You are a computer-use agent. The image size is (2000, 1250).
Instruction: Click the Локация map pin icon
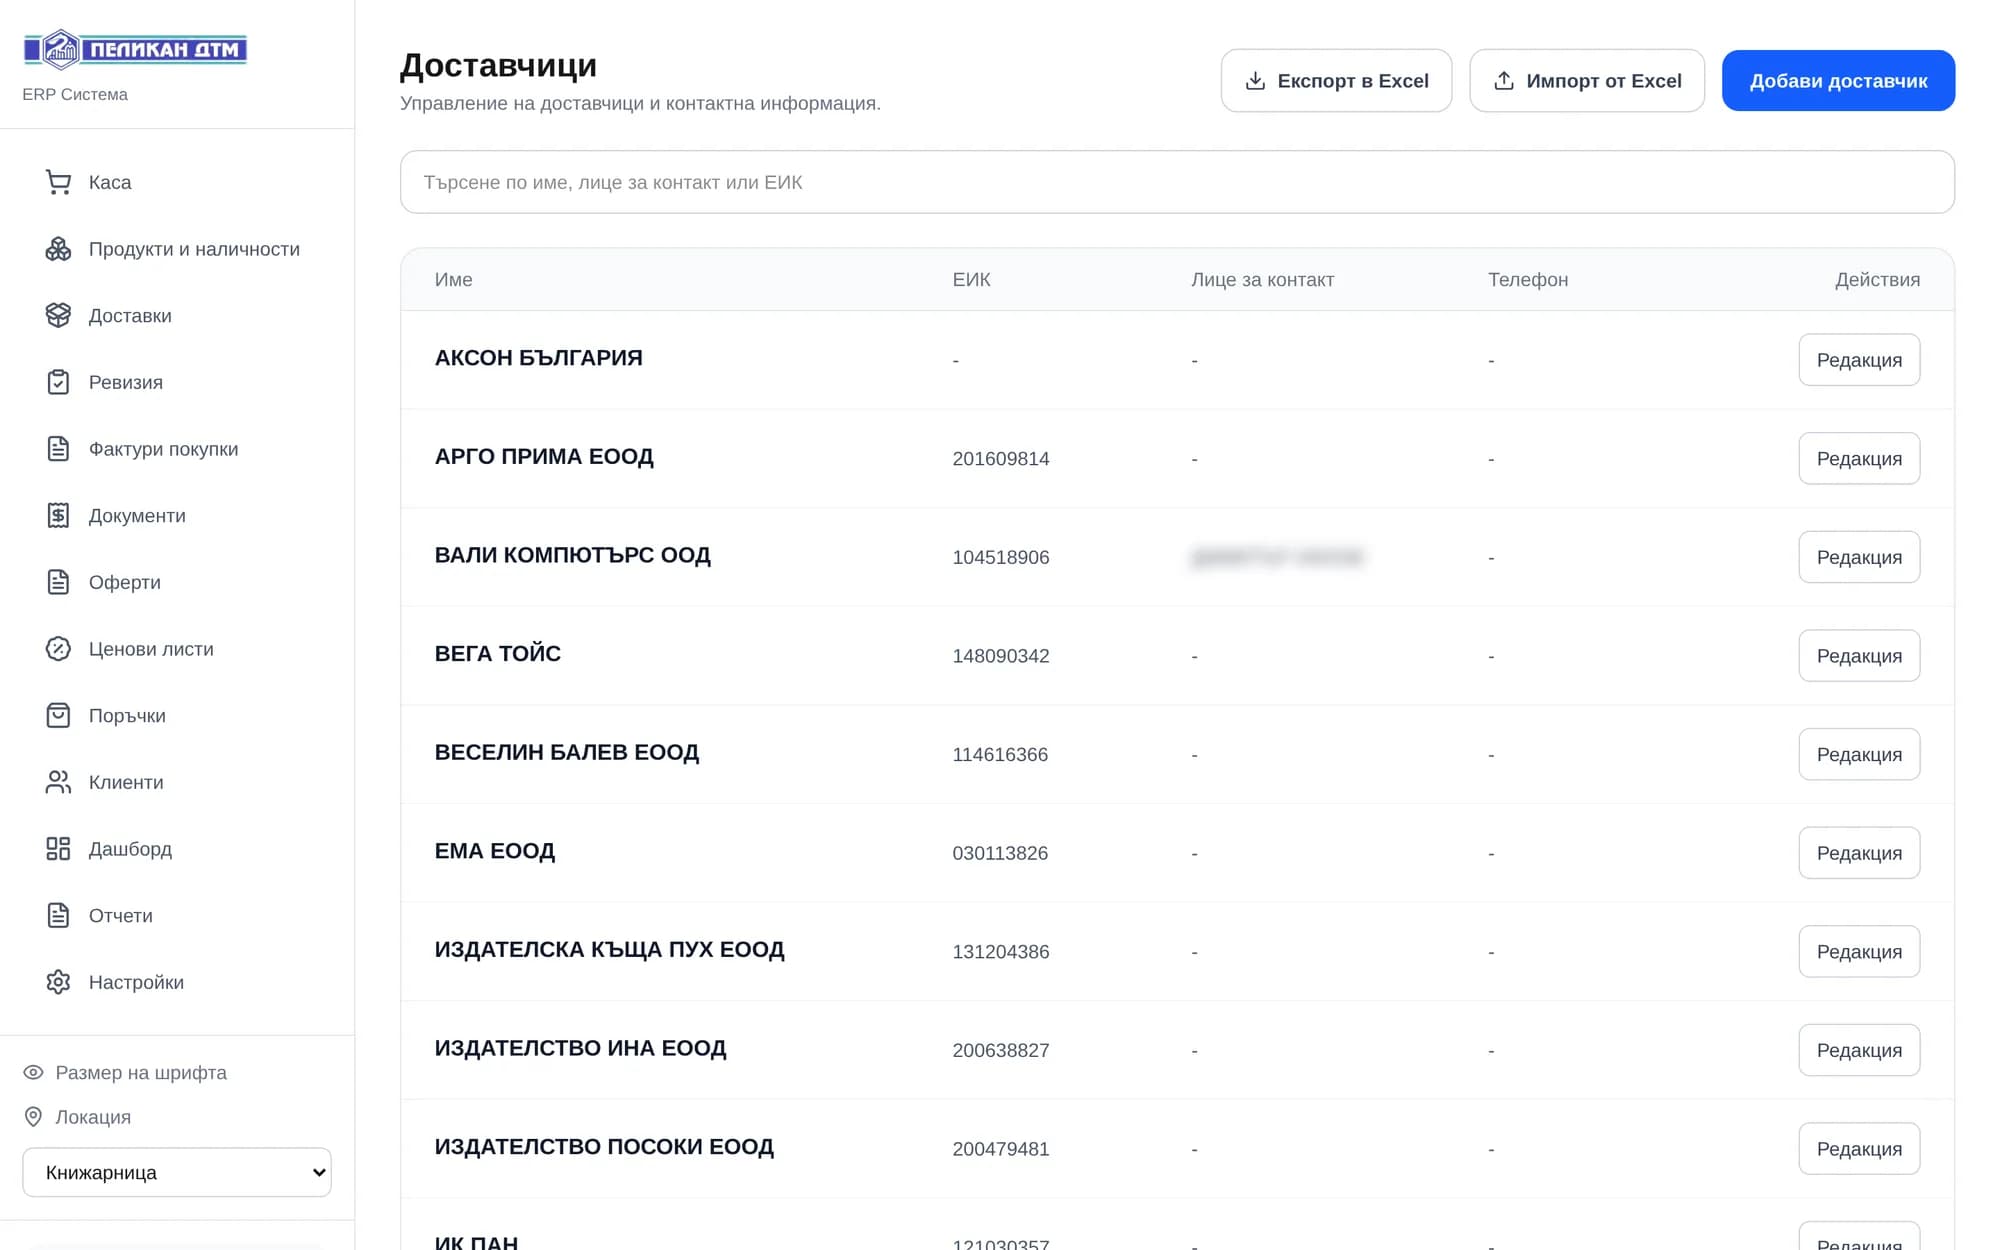tap(33, 1117)
